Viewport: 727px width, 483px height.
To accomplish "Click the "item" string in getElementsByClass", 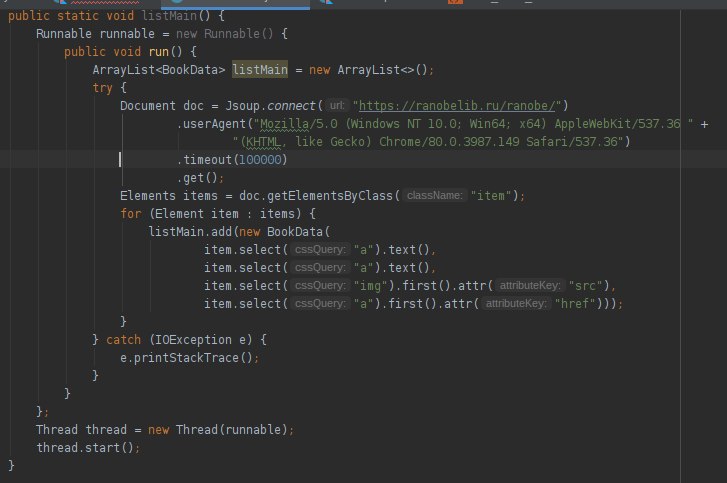I will pyautogui.click(x=491, y=196).
